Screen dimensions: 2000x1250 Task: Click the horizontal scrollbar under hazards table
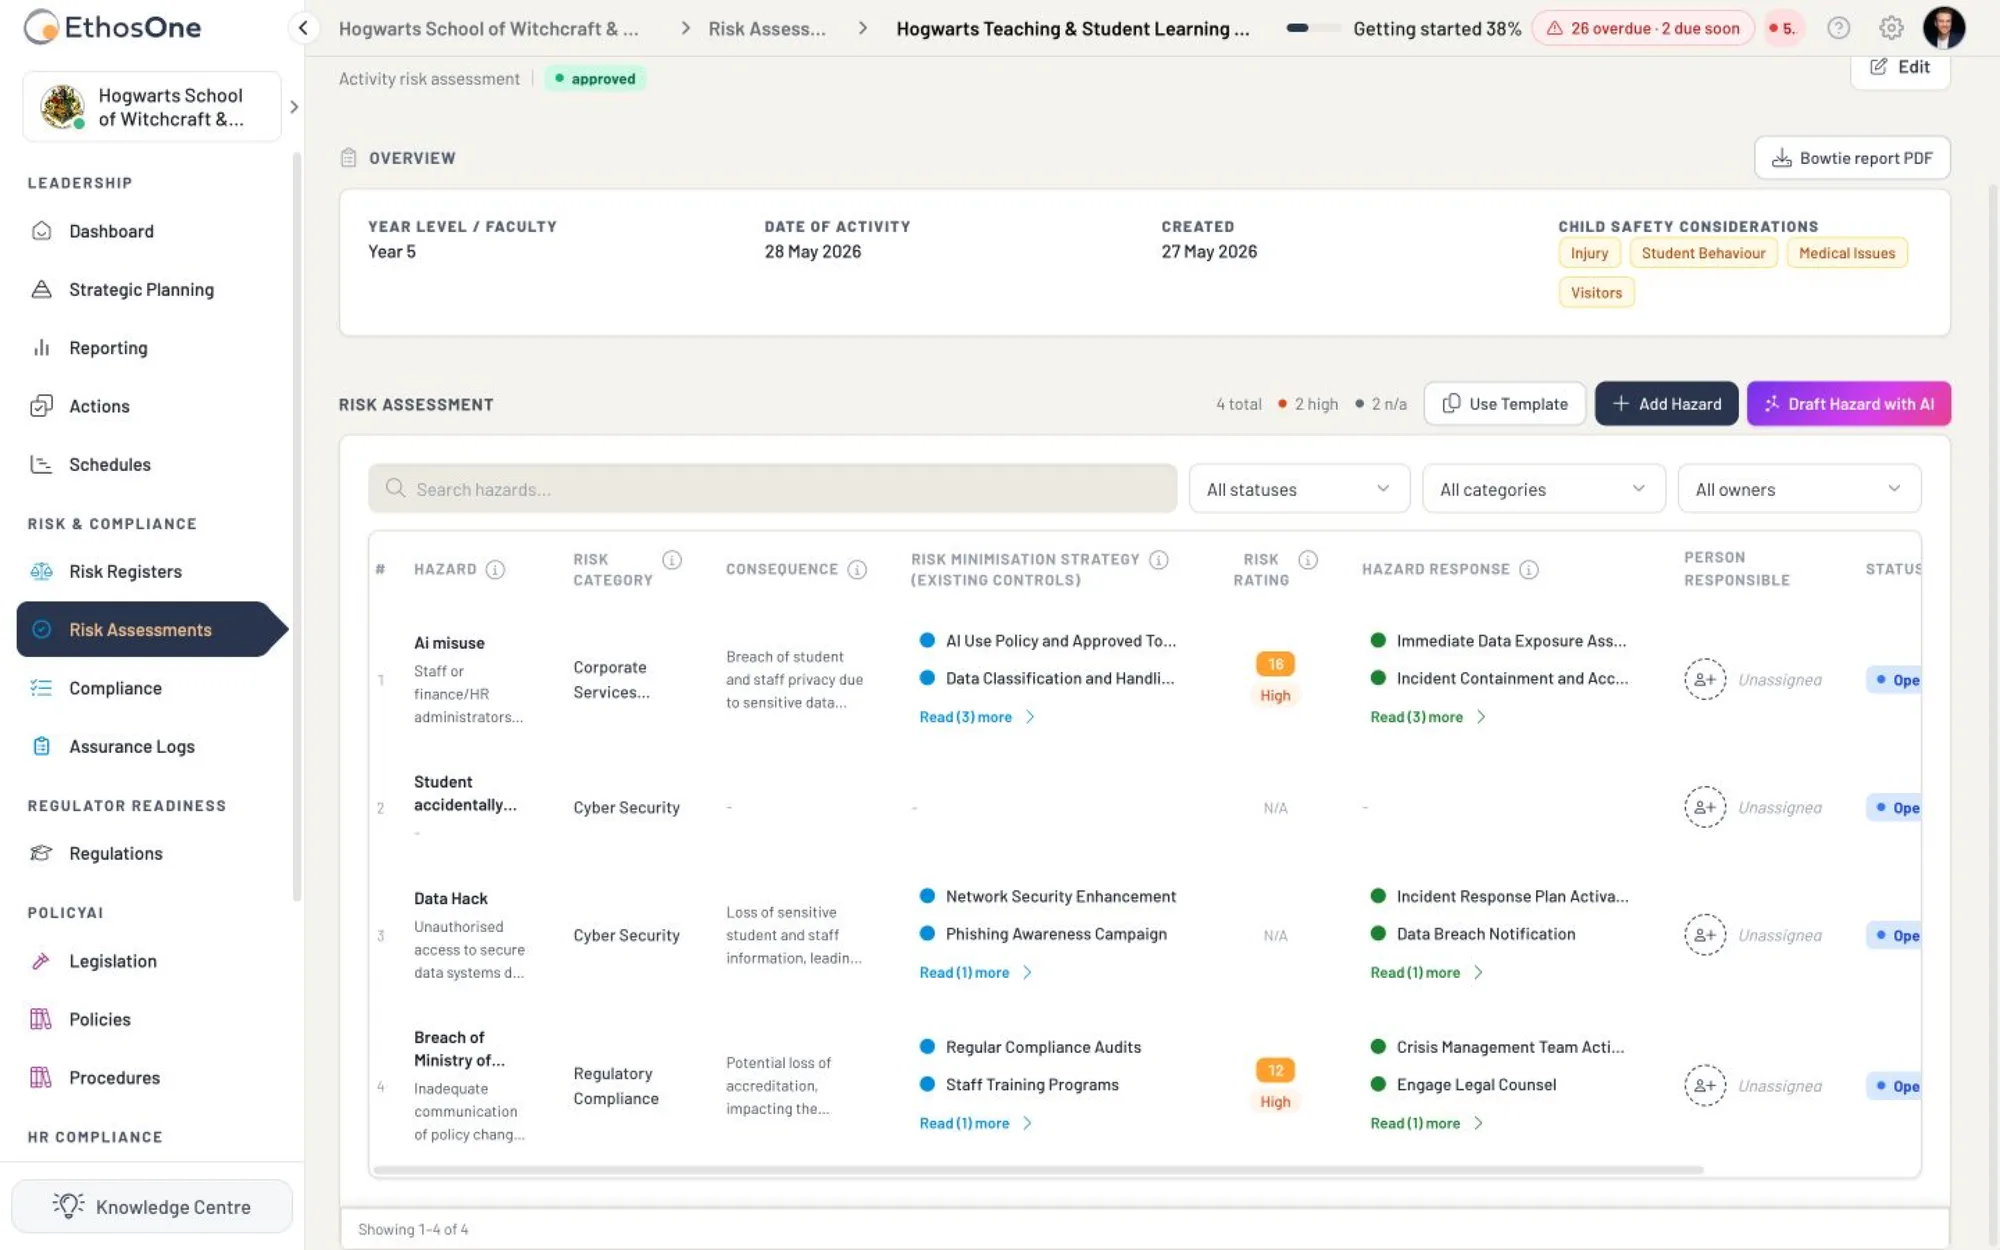pos(1038,1169)
